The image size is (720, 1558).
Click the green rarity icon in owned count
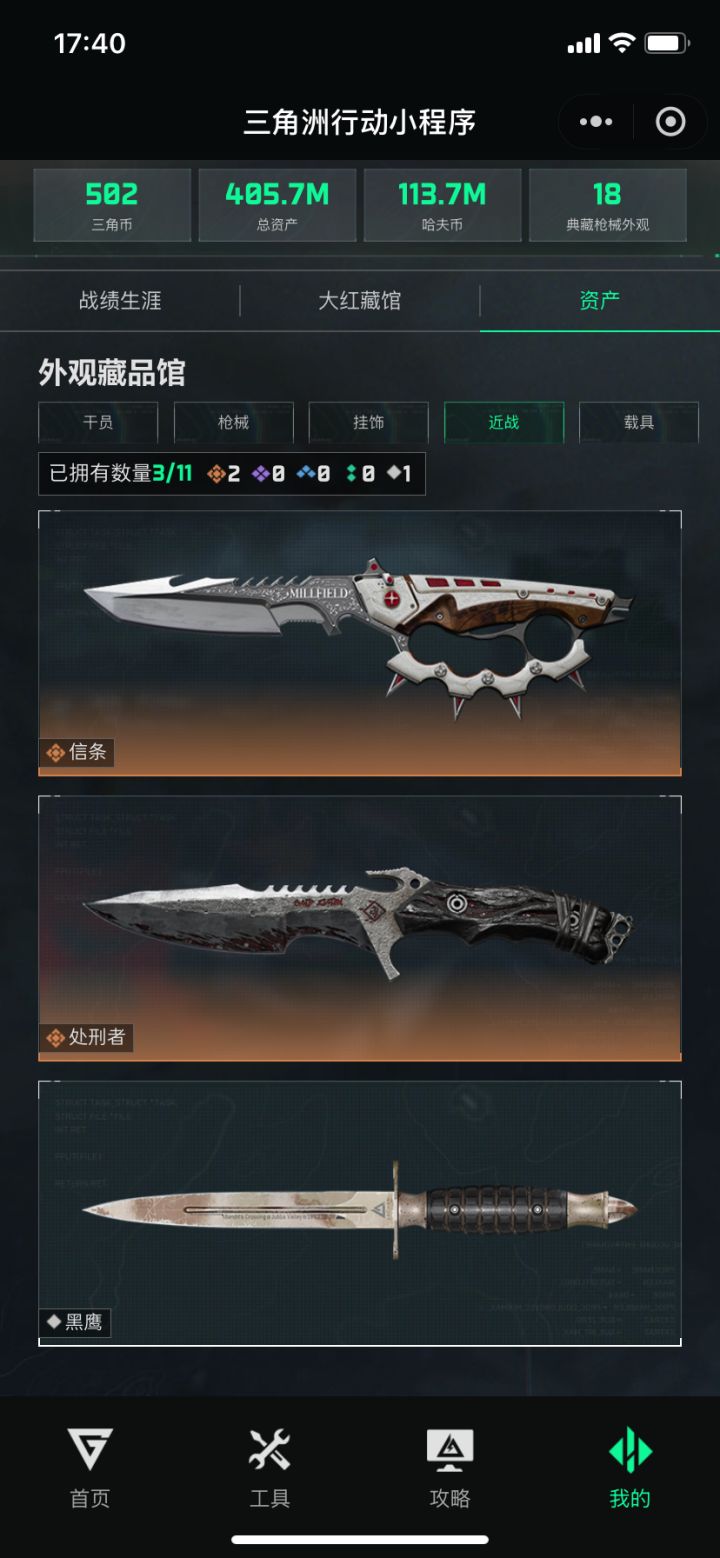(x=351, y=474)
